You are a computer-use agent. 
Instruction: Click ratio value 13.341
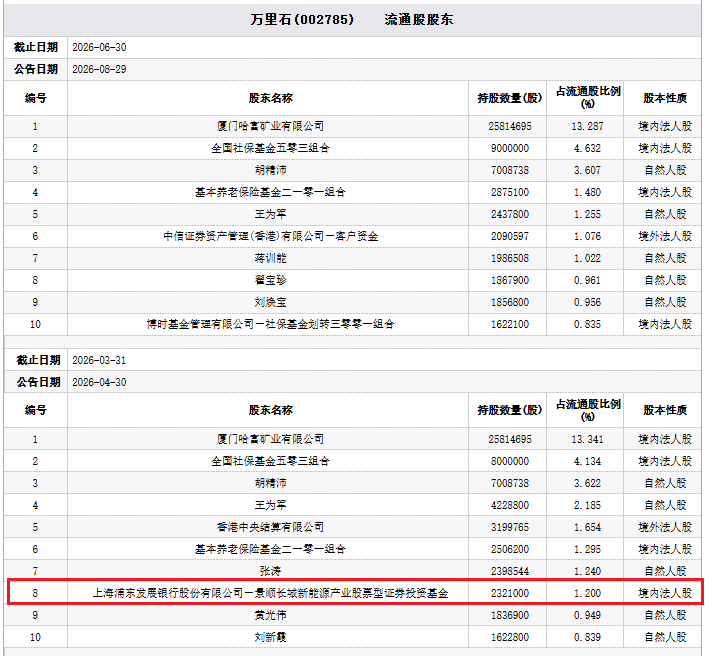pos(587,439)
